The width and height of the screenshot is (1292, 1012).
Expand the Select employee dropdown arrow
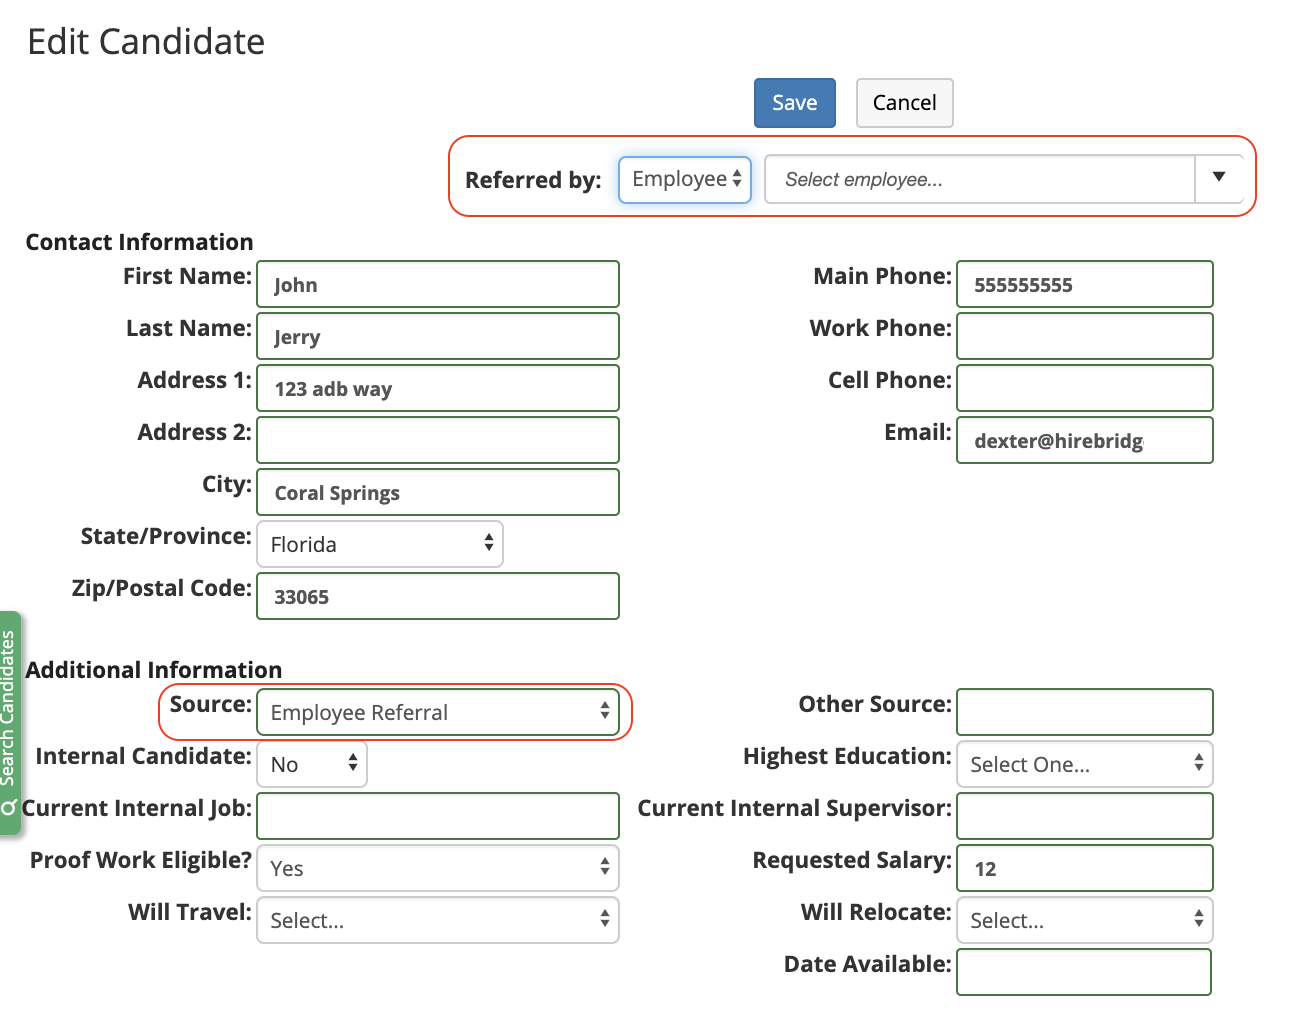tap(1219, 179)
